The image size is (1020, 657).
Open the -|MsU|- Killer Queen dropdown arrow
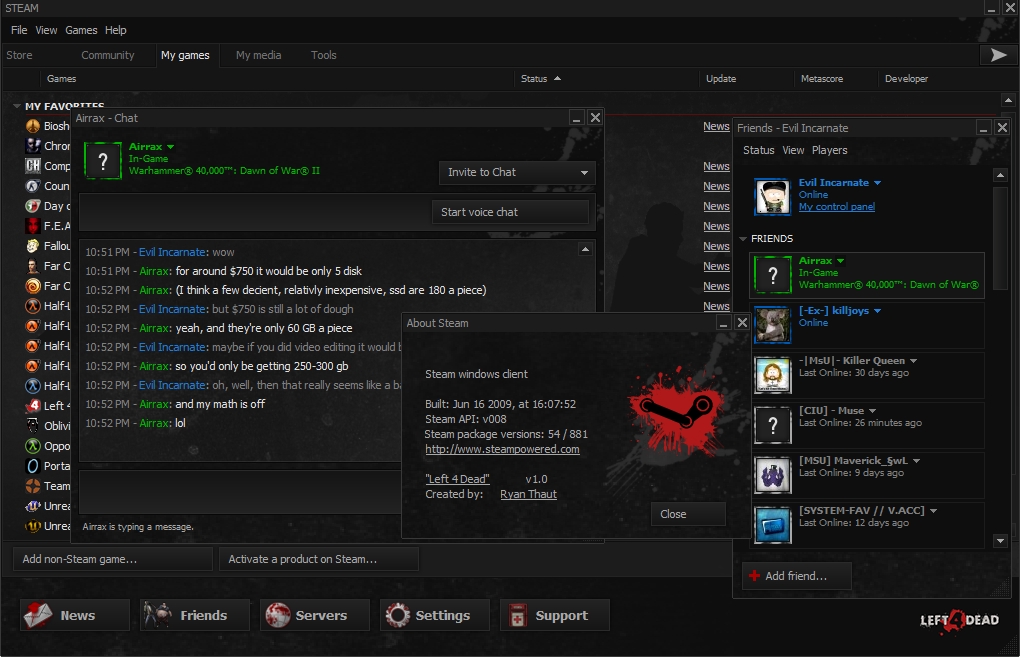913,361
